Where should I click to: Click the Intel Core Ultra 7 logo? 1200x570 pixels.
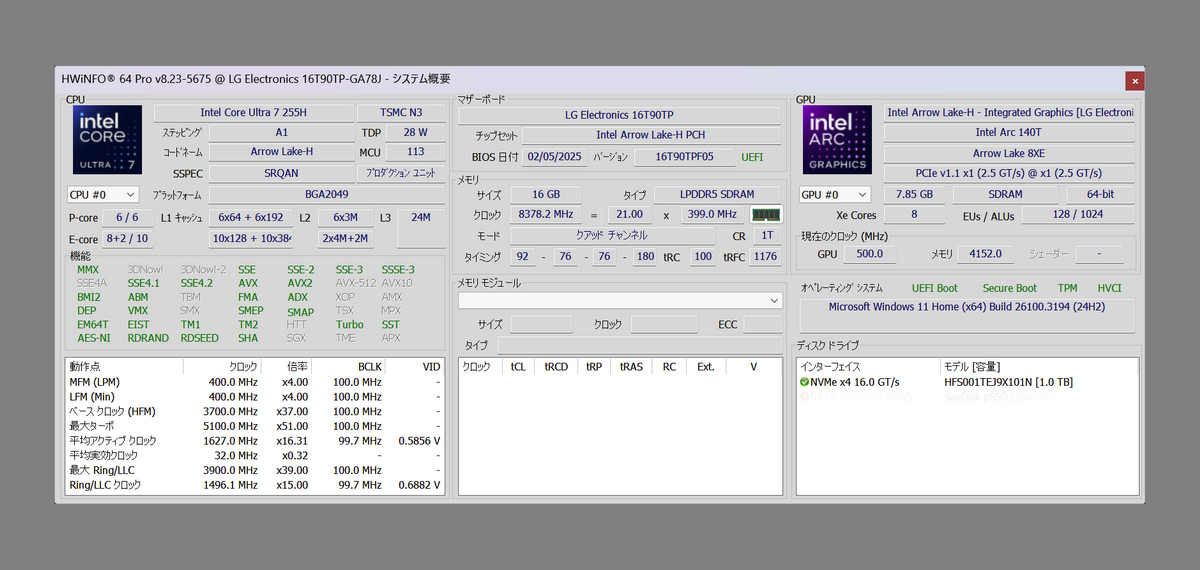[107, 140]
